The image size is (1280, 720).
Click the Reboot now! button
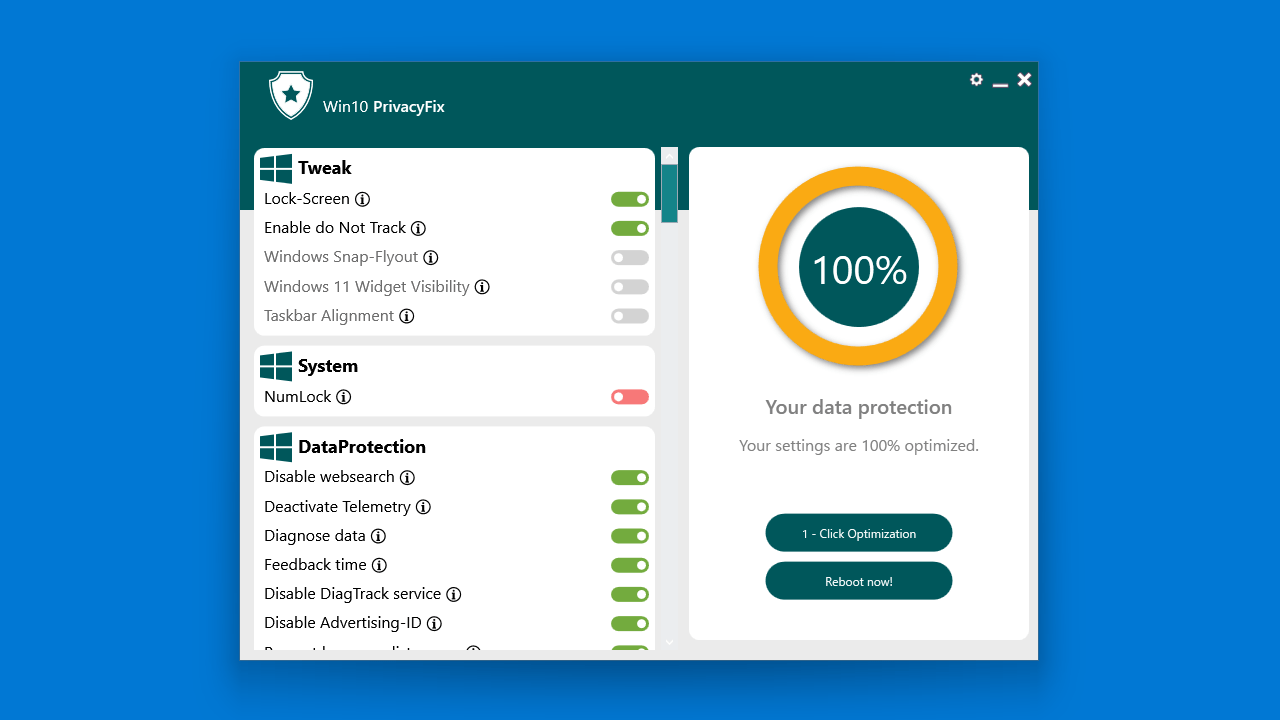(x=859, y=581)
